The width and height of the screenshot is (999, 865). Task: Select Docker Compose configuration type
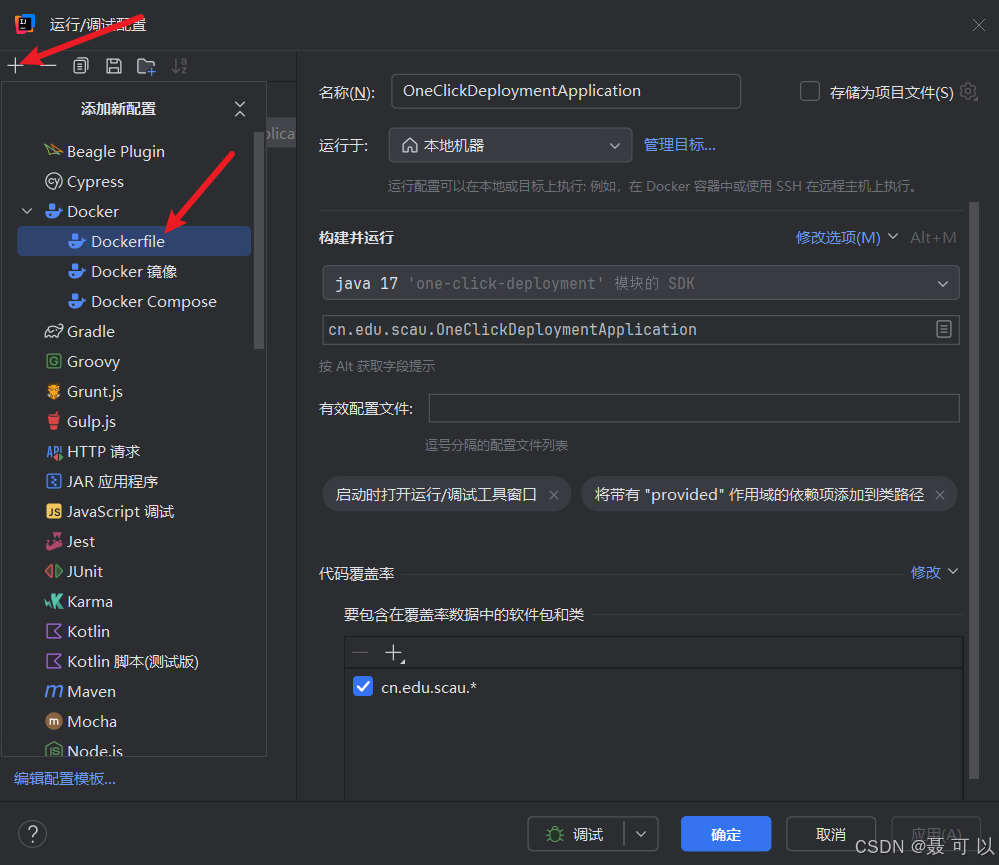154,301
